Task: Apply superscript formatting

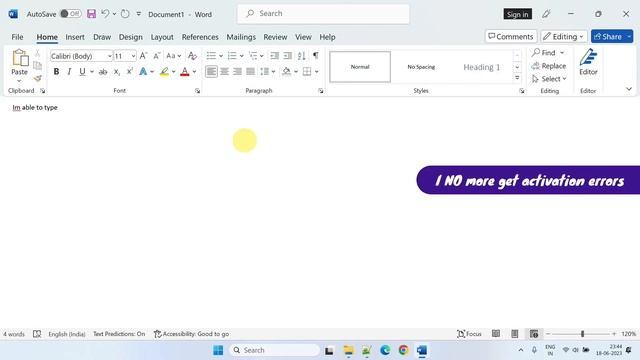Action: click(x=130, y=72)
